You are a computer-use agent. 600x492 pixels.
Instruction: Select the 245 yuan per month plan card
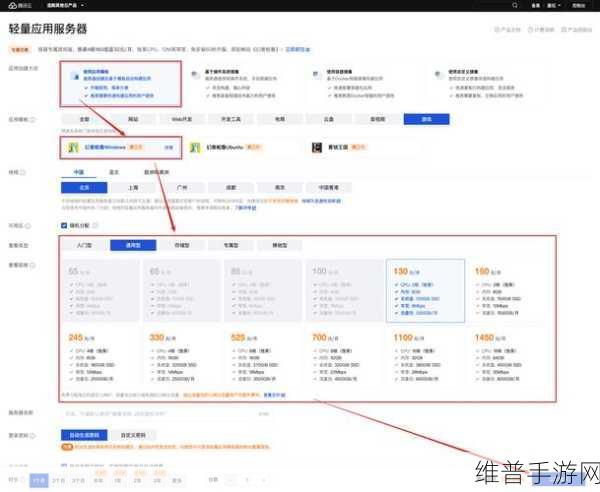click(101, 357)
